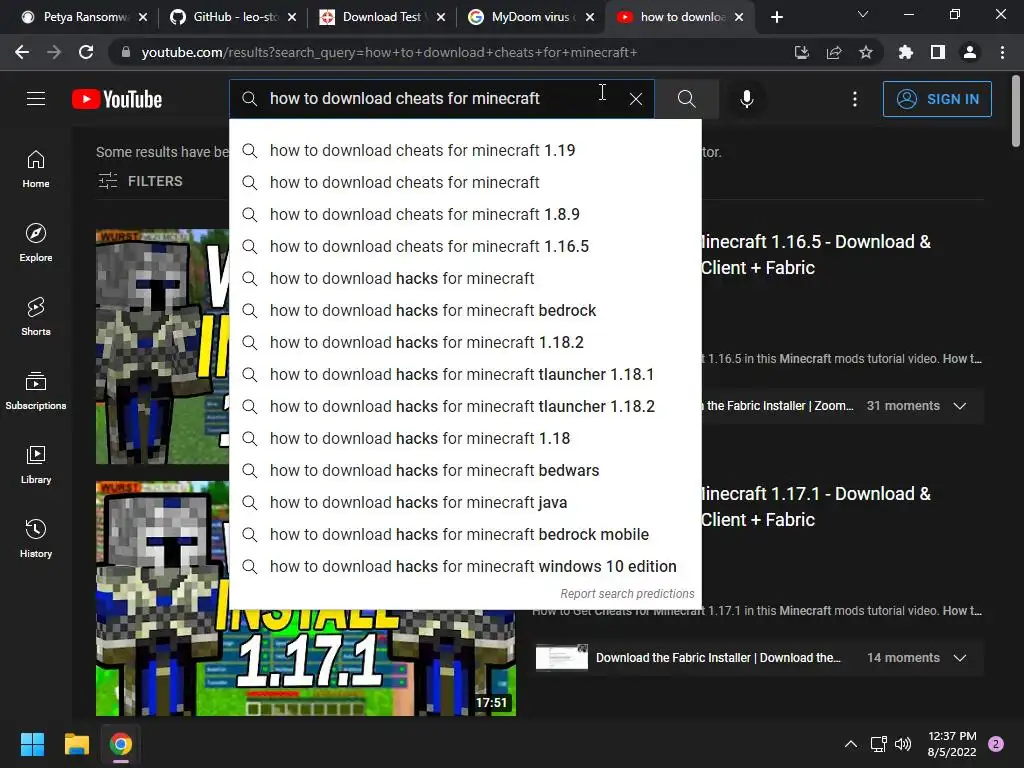The width and height of the screenshot is (1024, 768).
Task: Open the Minecraft 1.16.5 video title
Action: point(816,255)
